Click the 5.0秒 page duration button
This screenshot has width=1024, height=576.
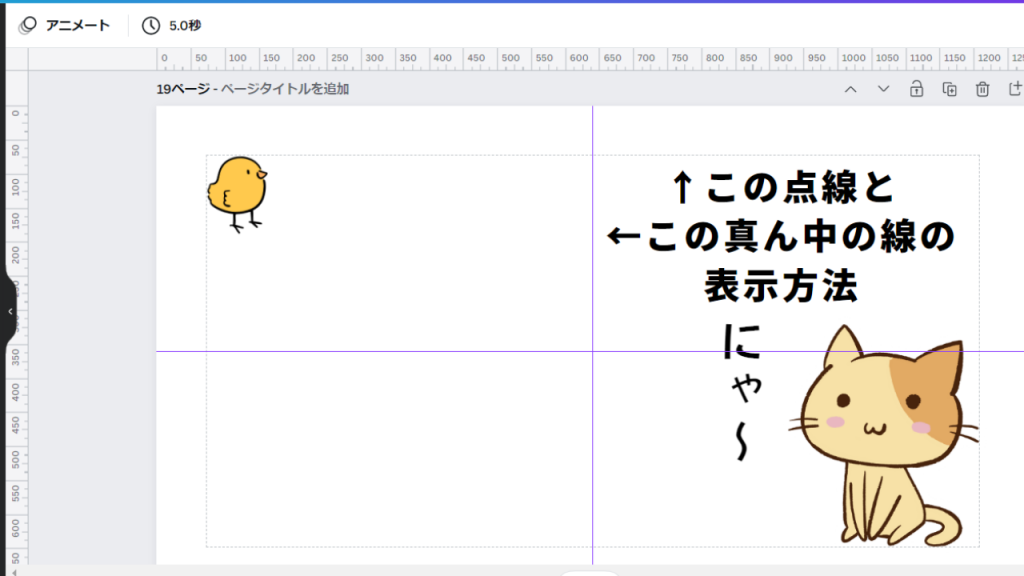tap(172, 25)
